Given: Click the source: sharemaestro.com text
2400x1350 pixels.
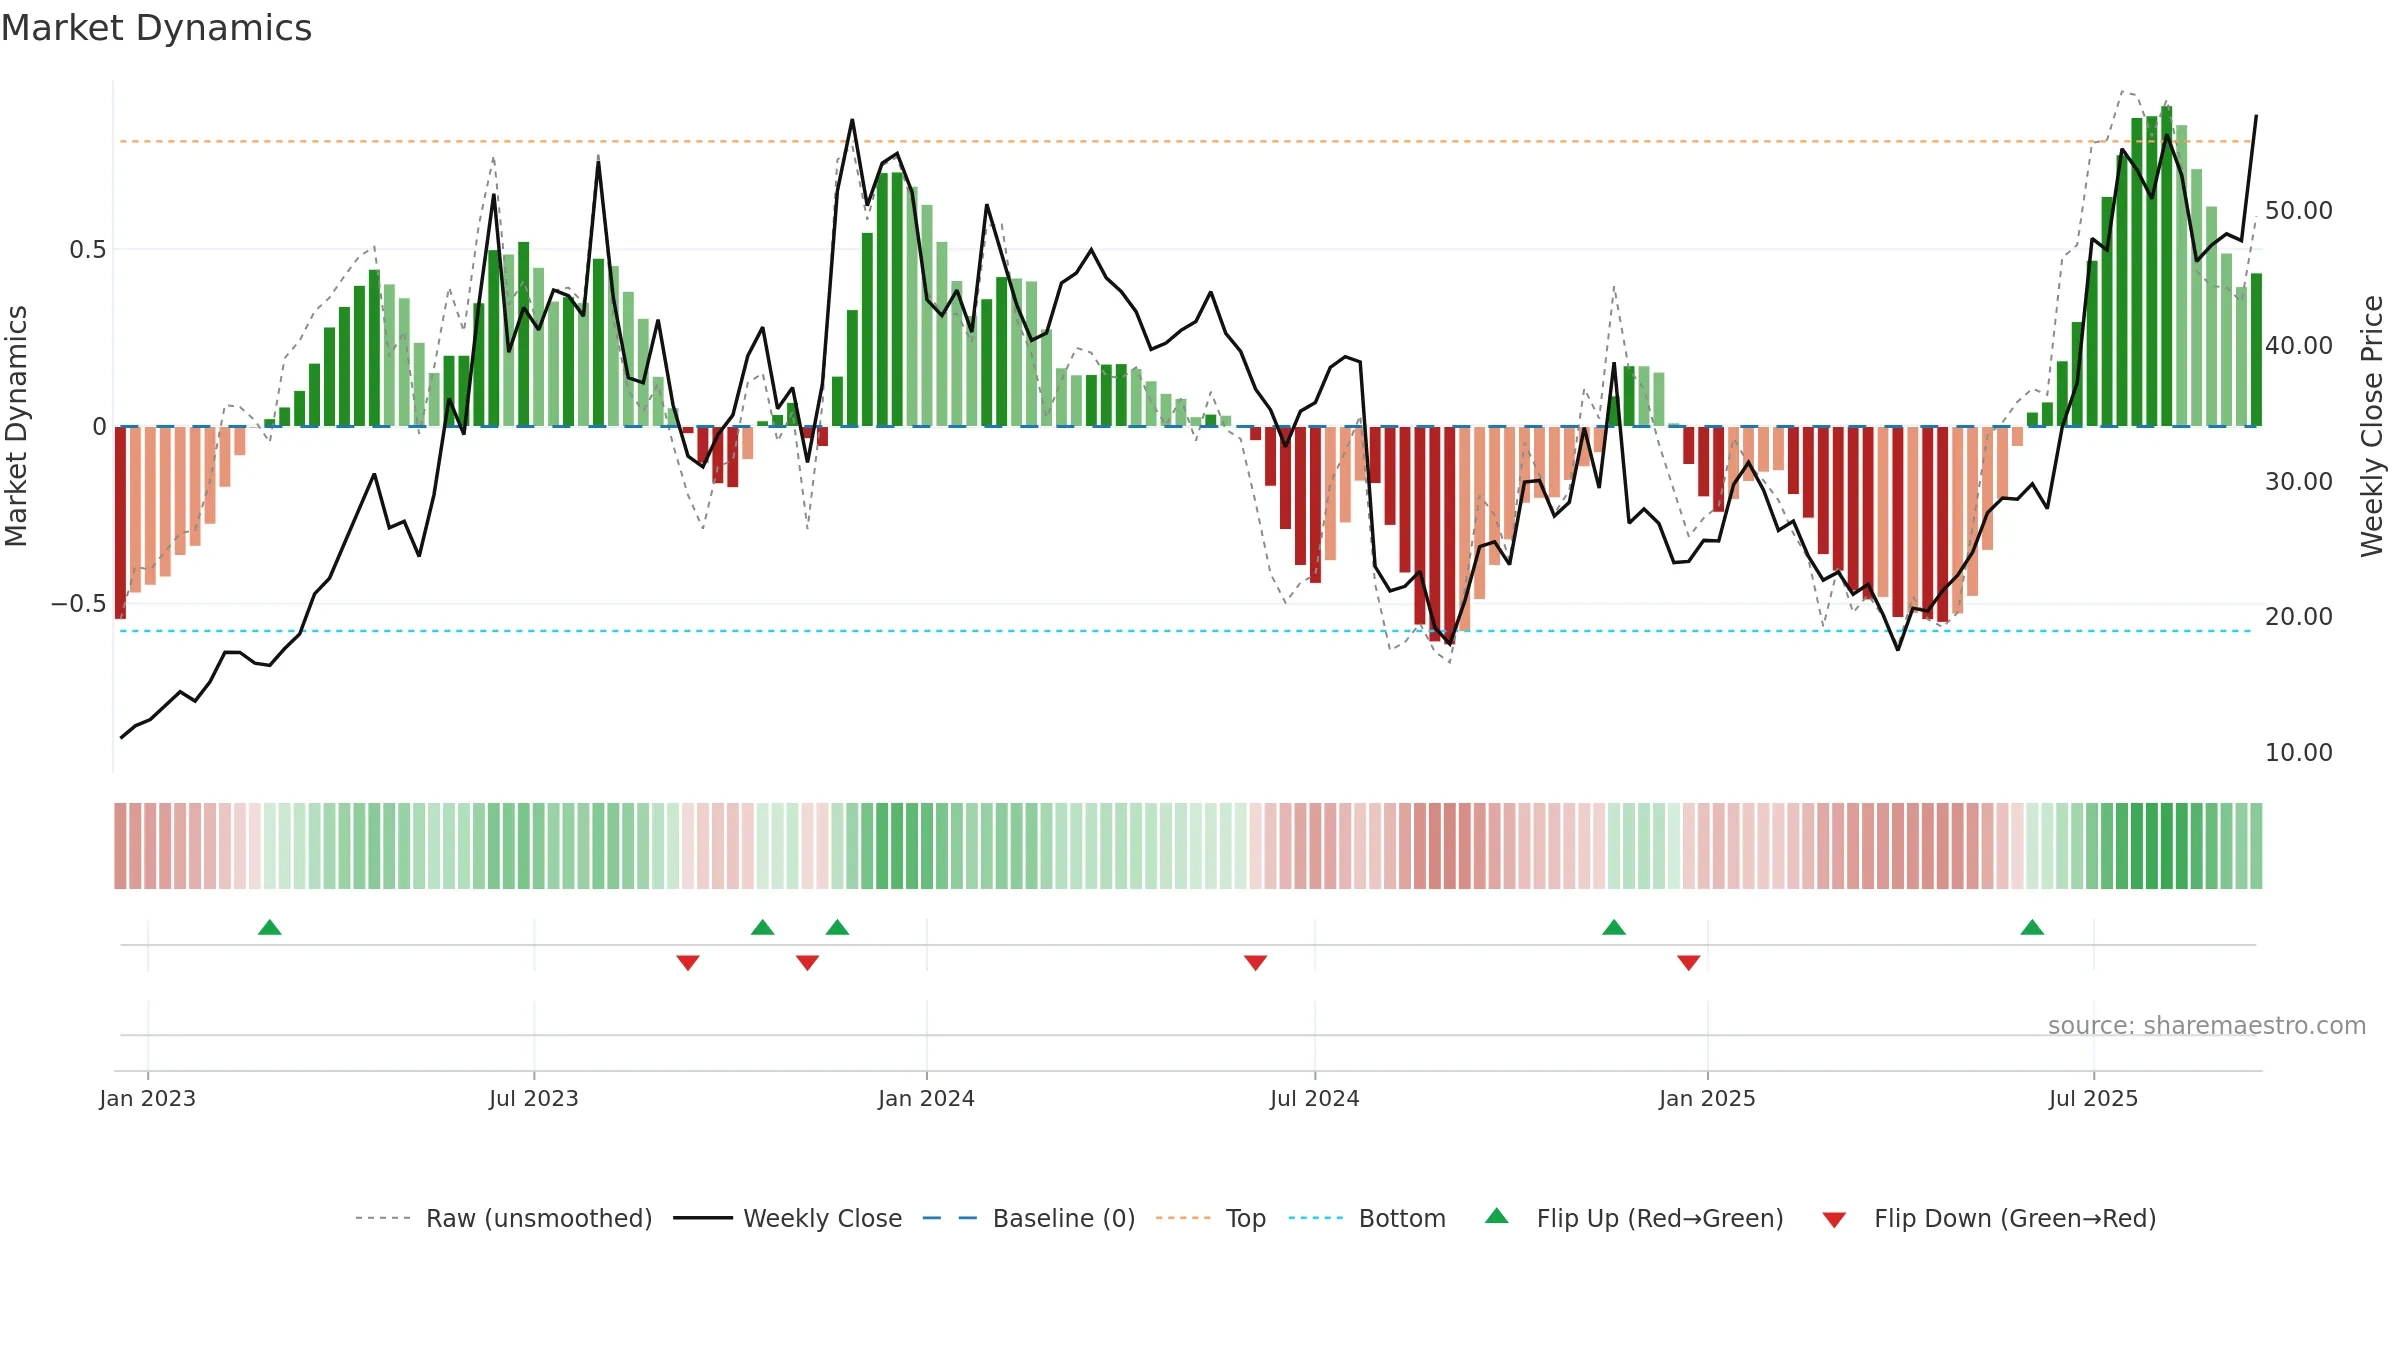Looking at the screenshot, I should tap(2207, 1026).
